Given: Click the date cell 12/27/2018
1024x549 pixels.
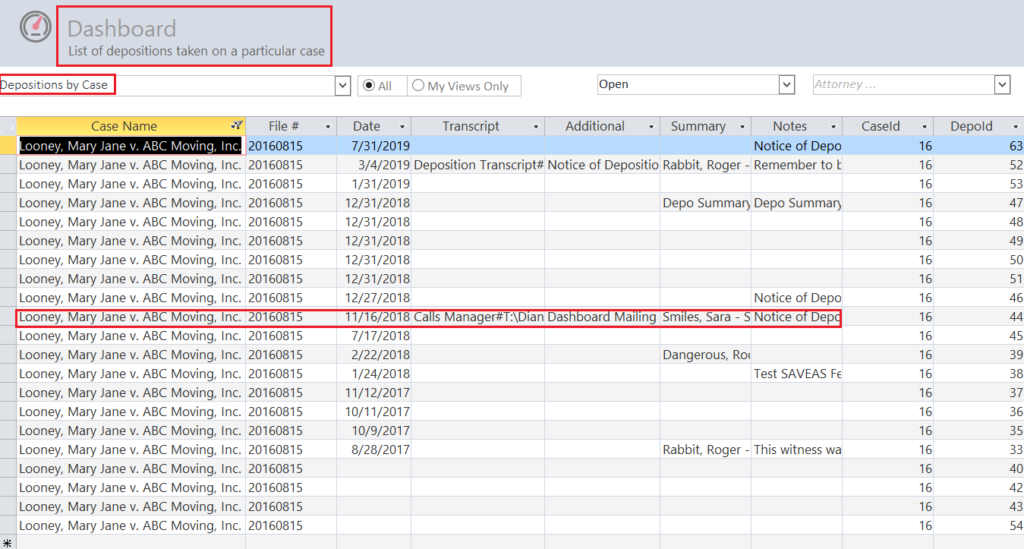Looking at the screenshot, I should click(374, 298).
